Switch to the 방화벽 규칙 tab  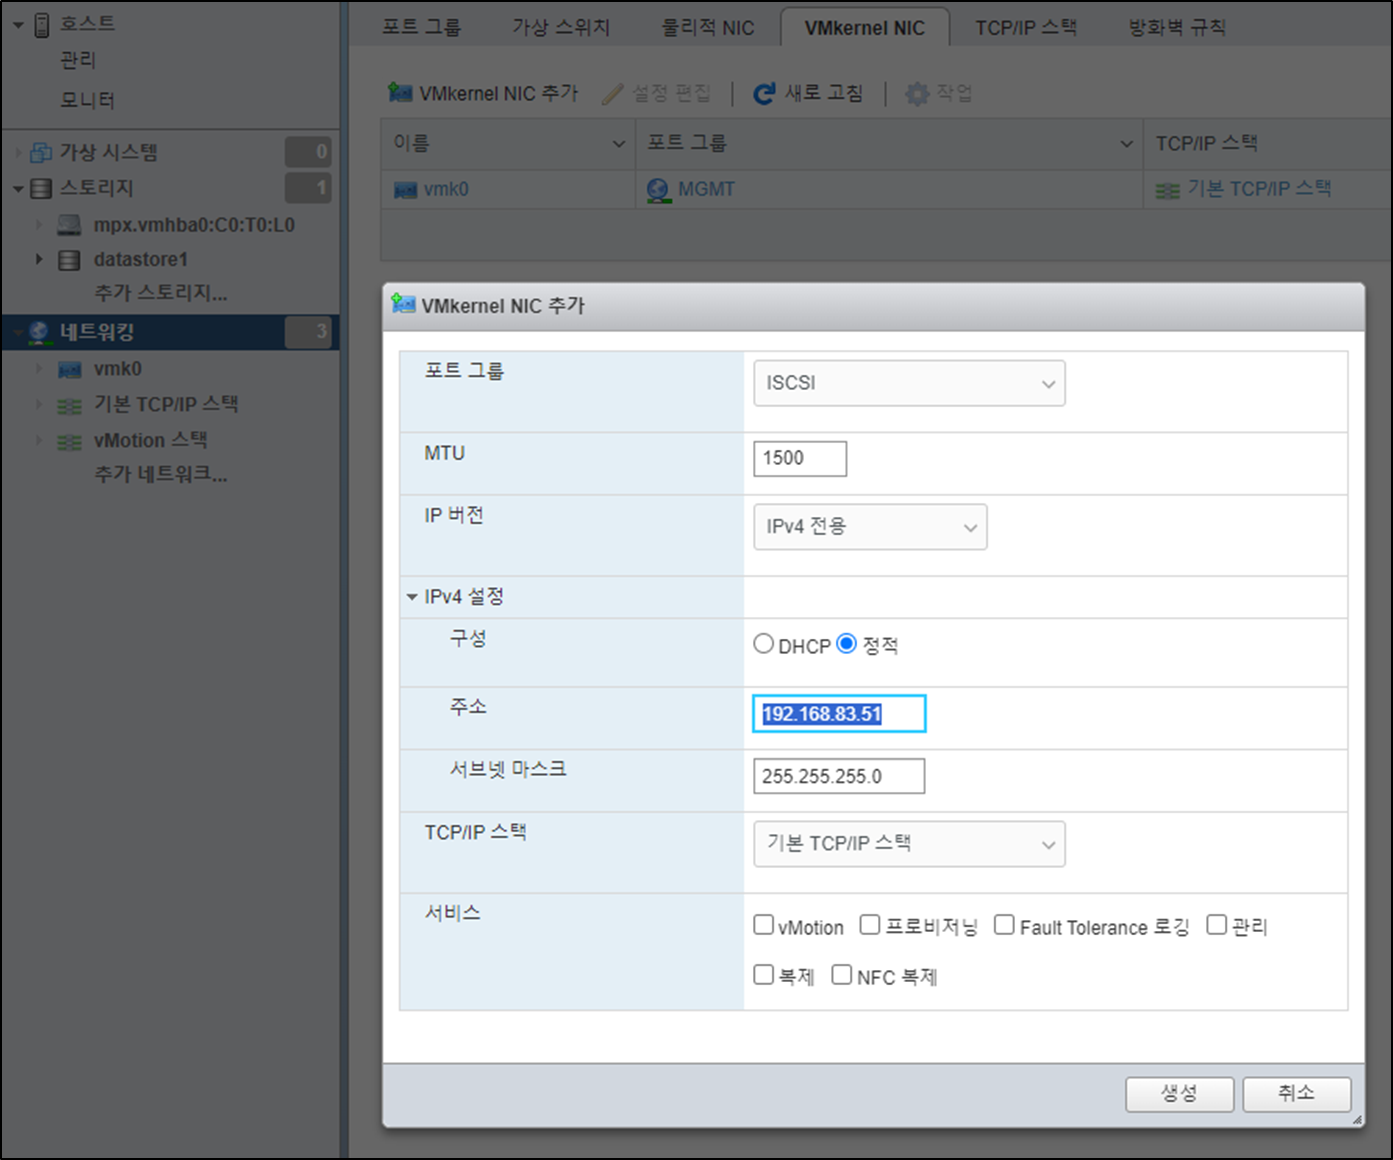click(x=1177, y=27)
